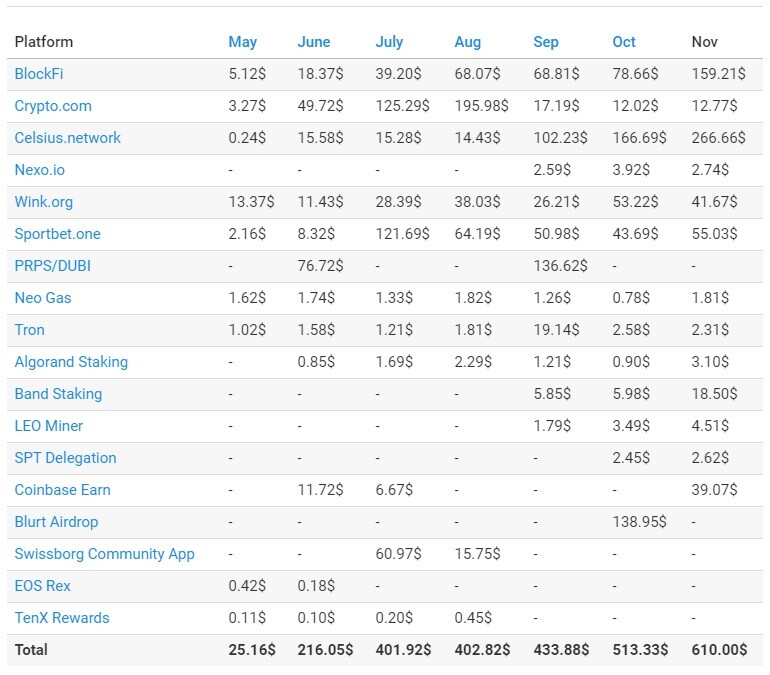Click the PRPS/DUBI link

(x=53, y=266)
